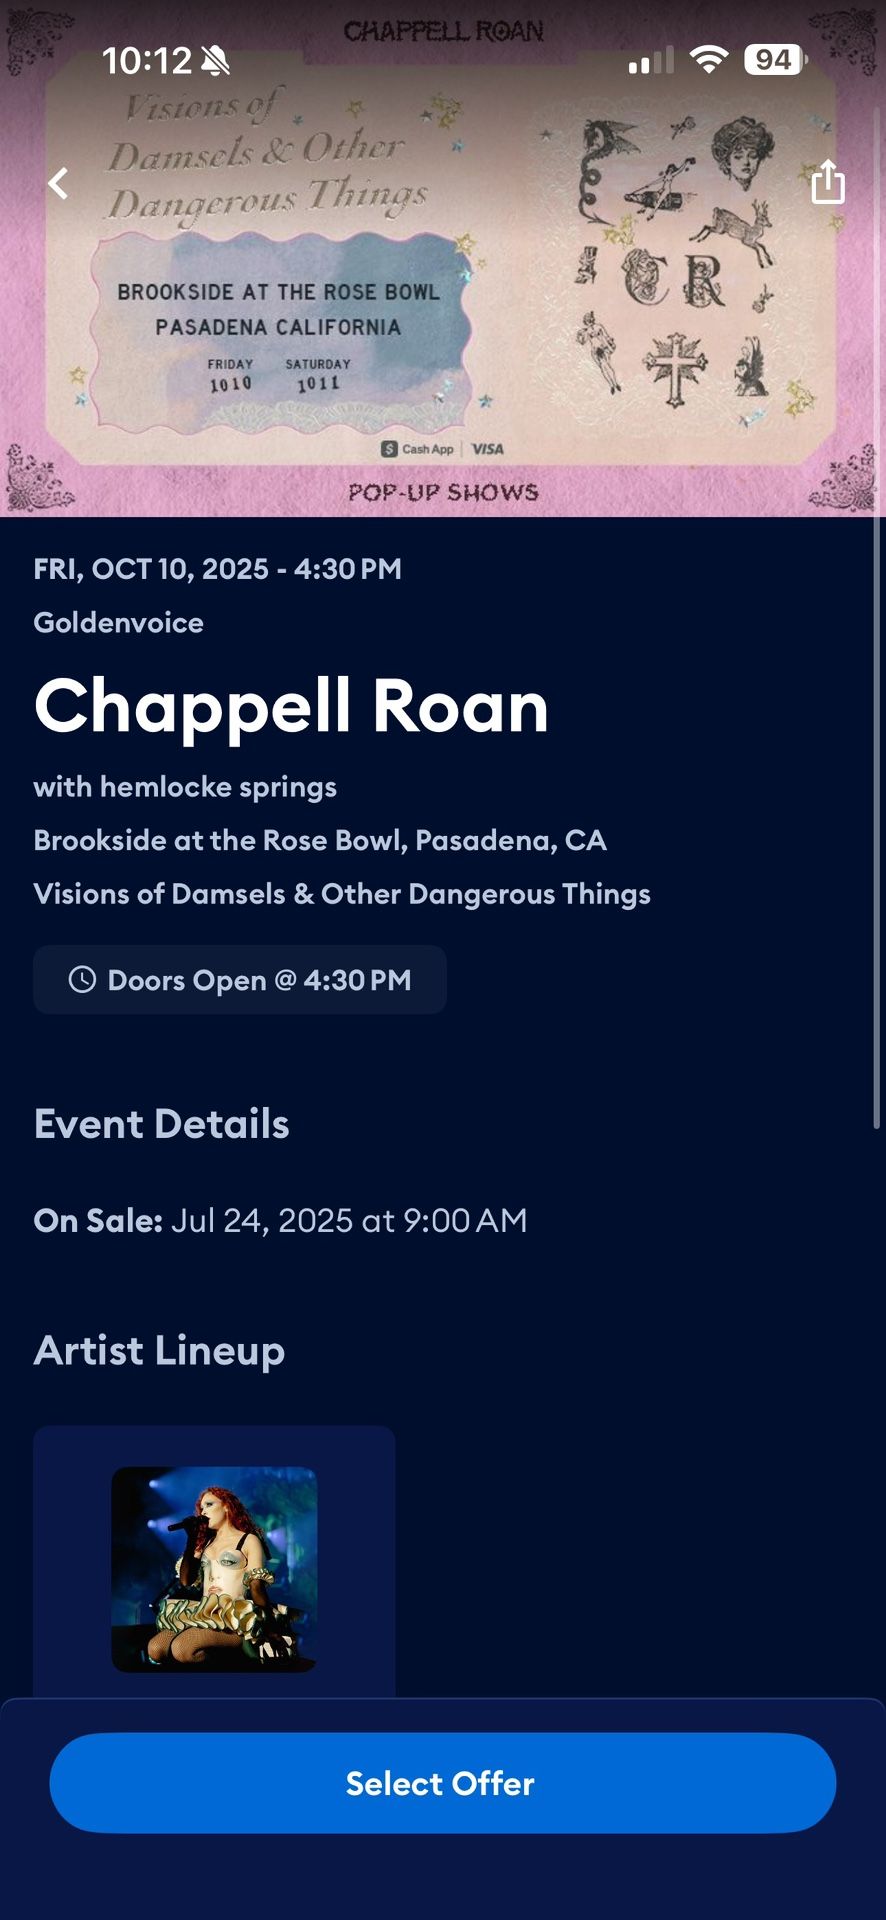Image resolution: width=886 pixels, height=1920 pixels.
Task: Tap the Event Details section heading
Action: [162, 1124]
